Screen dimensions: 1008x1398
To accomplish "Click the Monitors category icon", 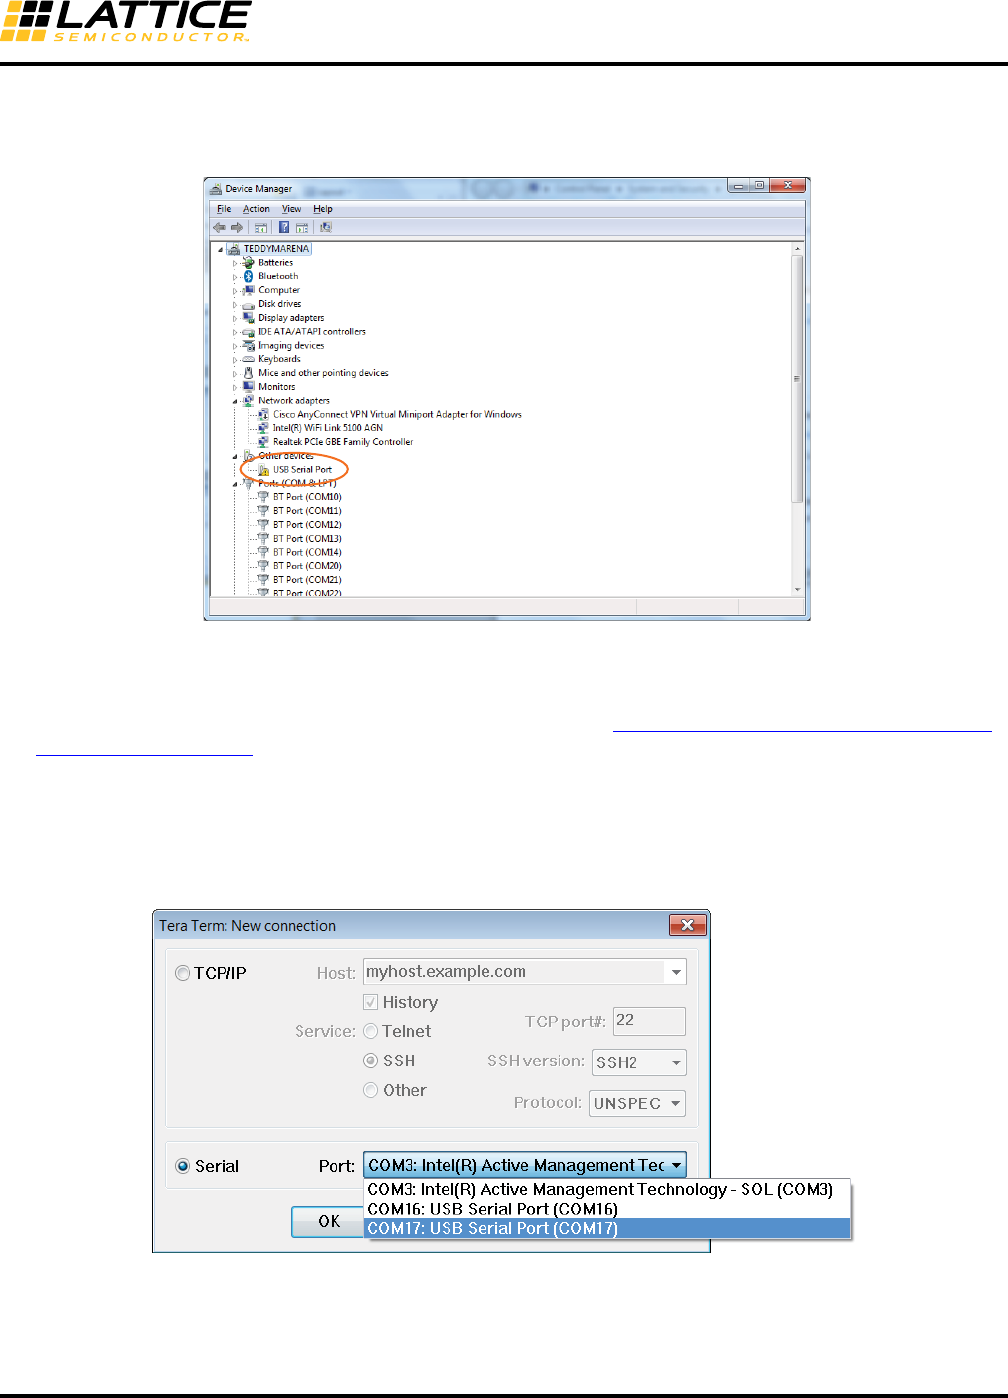I will [x=249, y=387].
